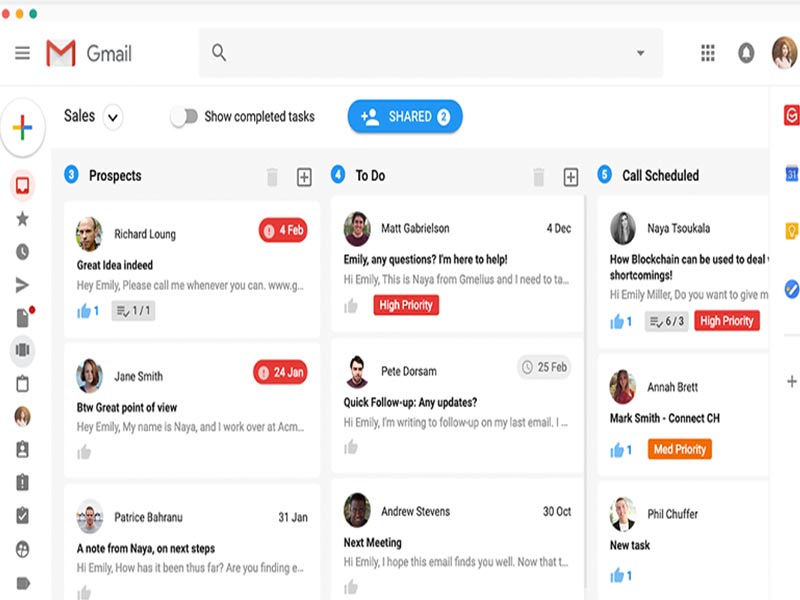Open the sidebar contact avatar
Screen dimensions: 800x600
coord(22,416)
